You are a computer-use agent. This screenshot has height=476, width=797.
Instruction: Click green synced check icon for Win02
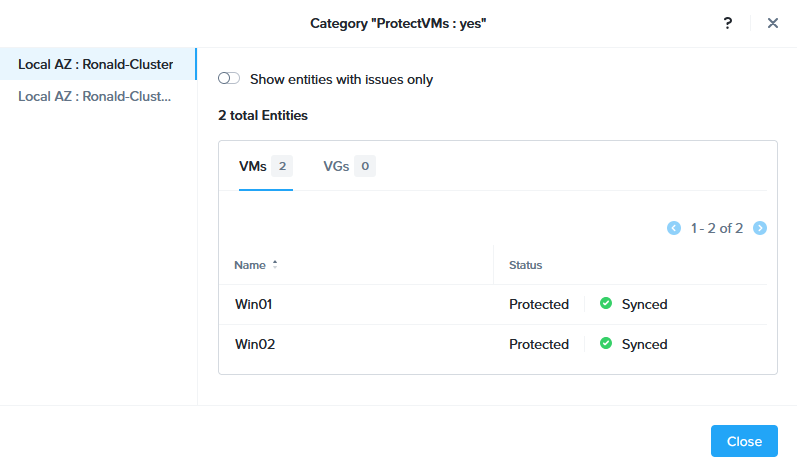[606, 344]
